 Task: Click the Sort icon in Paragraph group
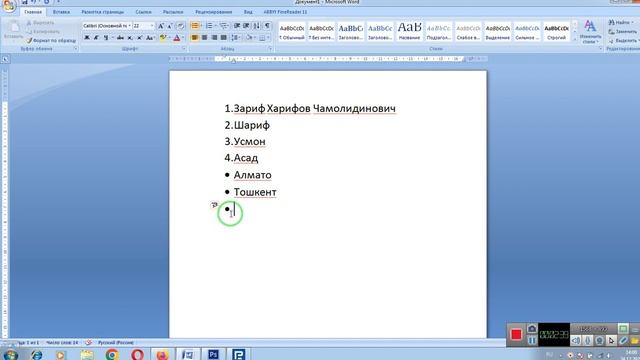(x=257, y=26)
